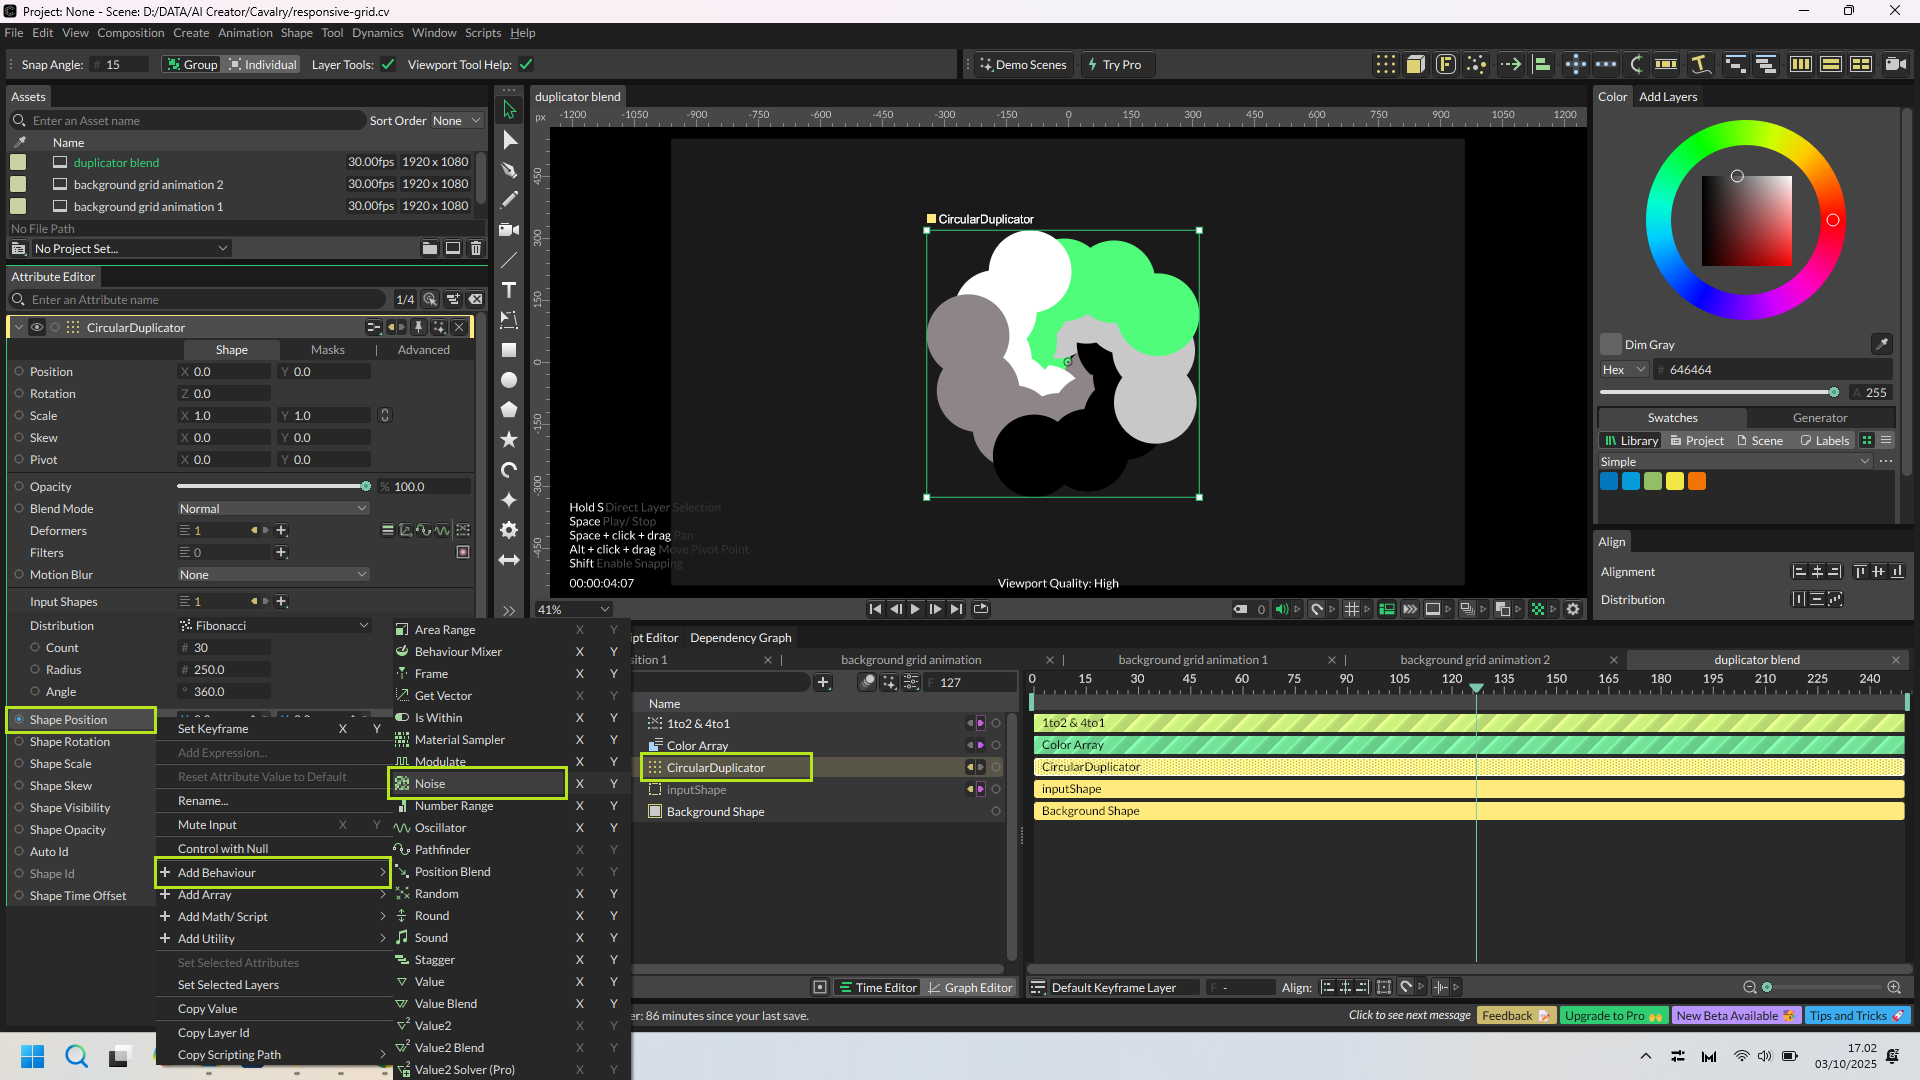
Task: Switch to Dependency Graph tab
Action: pyautogui.click(x=740, y=638)
